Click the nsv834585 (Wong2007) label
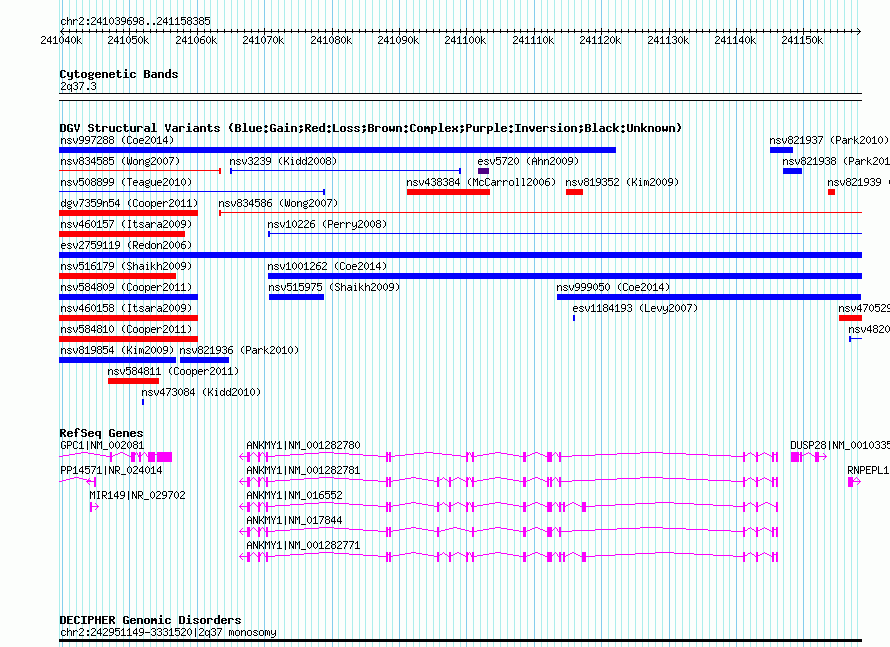This screenshot has width=890, height=647. pyautogui.click(x=120, y=161)
